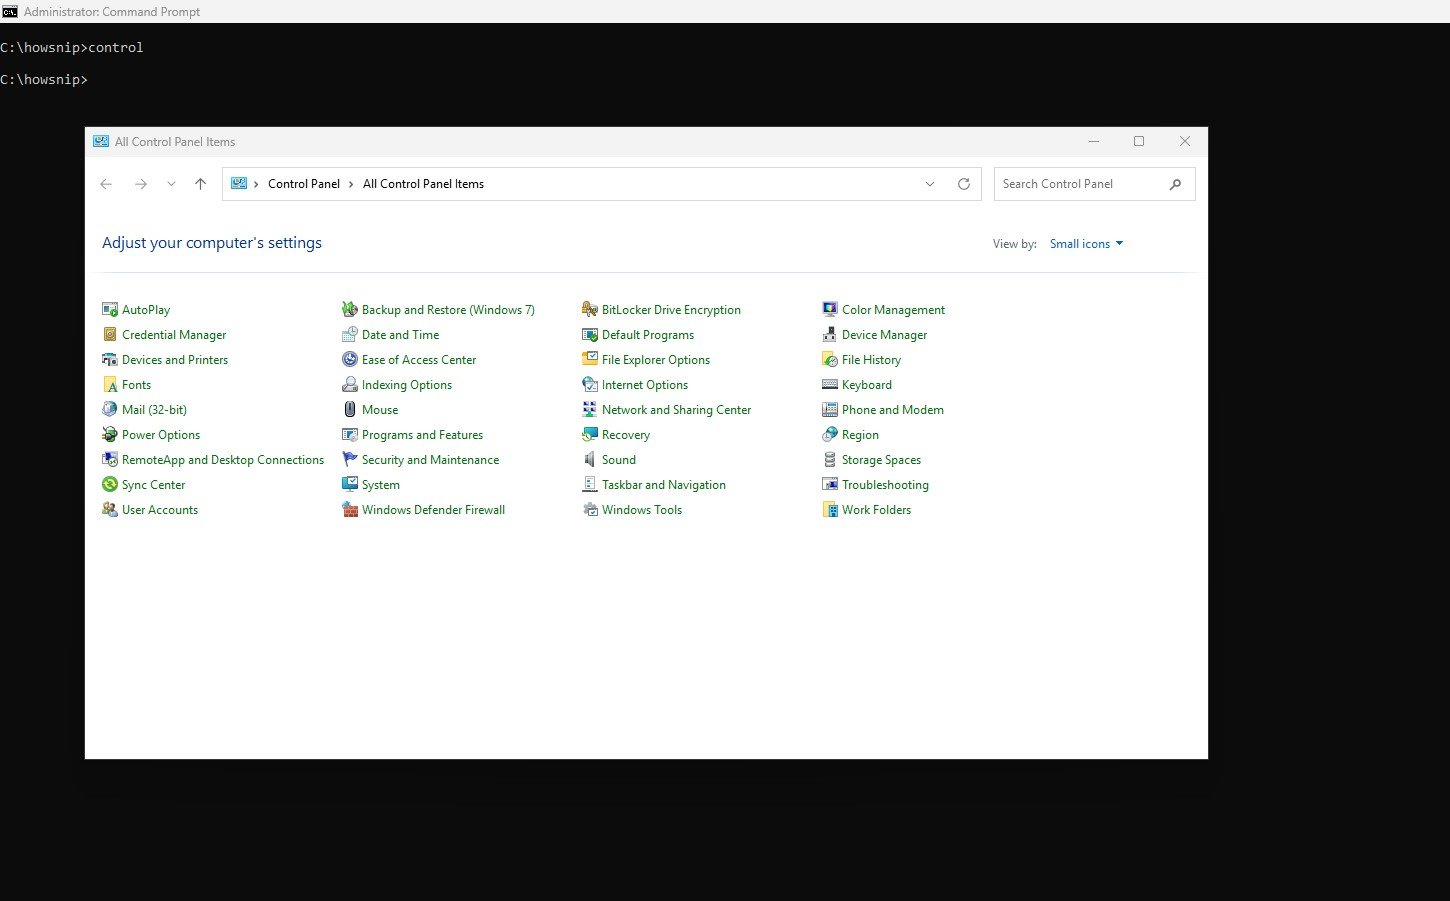This screenshot has height=901, width=1450.
Task: Click the Security and Maintenance flag icon
Action: [350, 460]
